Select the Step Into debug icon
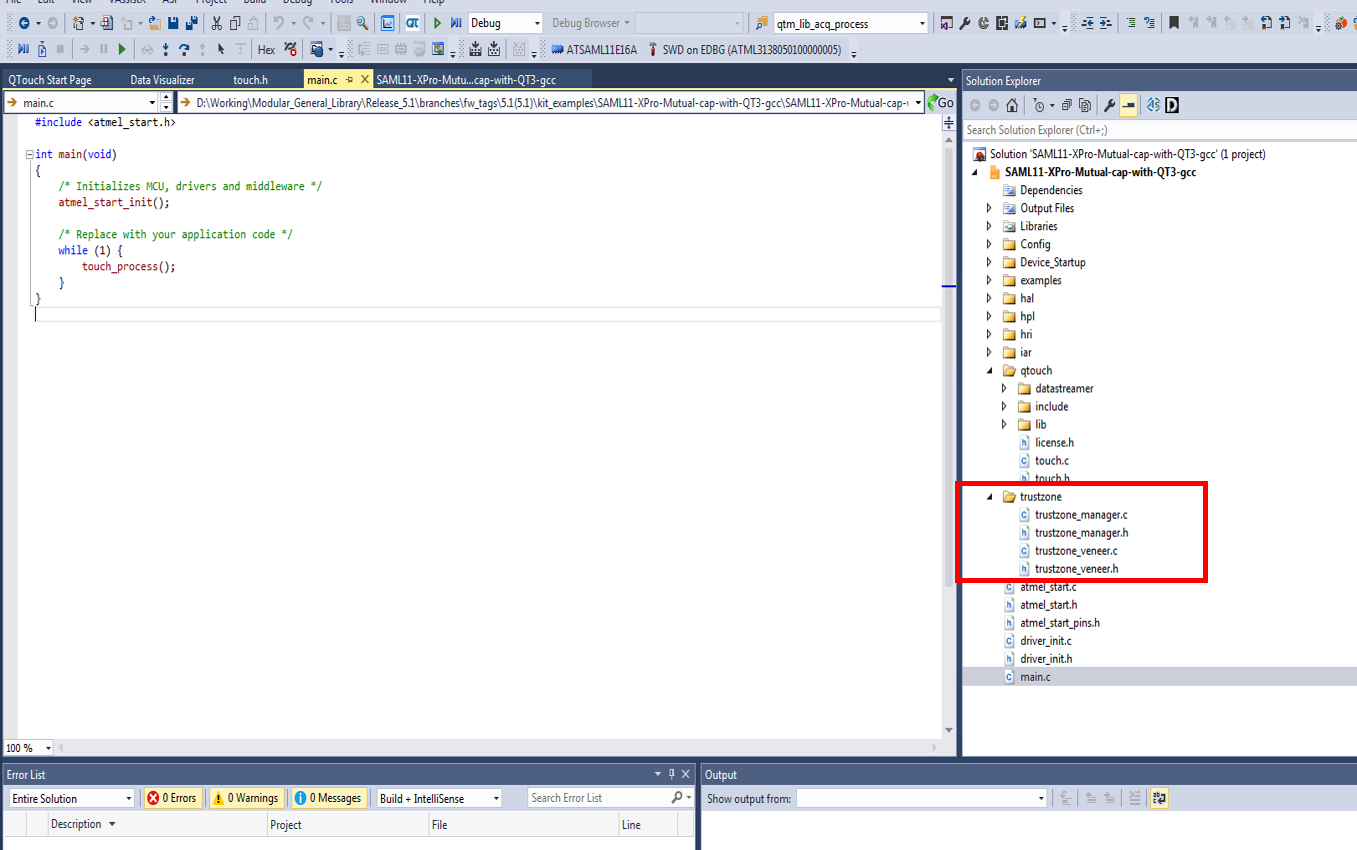1357x850 pixels. coord(165,49)
